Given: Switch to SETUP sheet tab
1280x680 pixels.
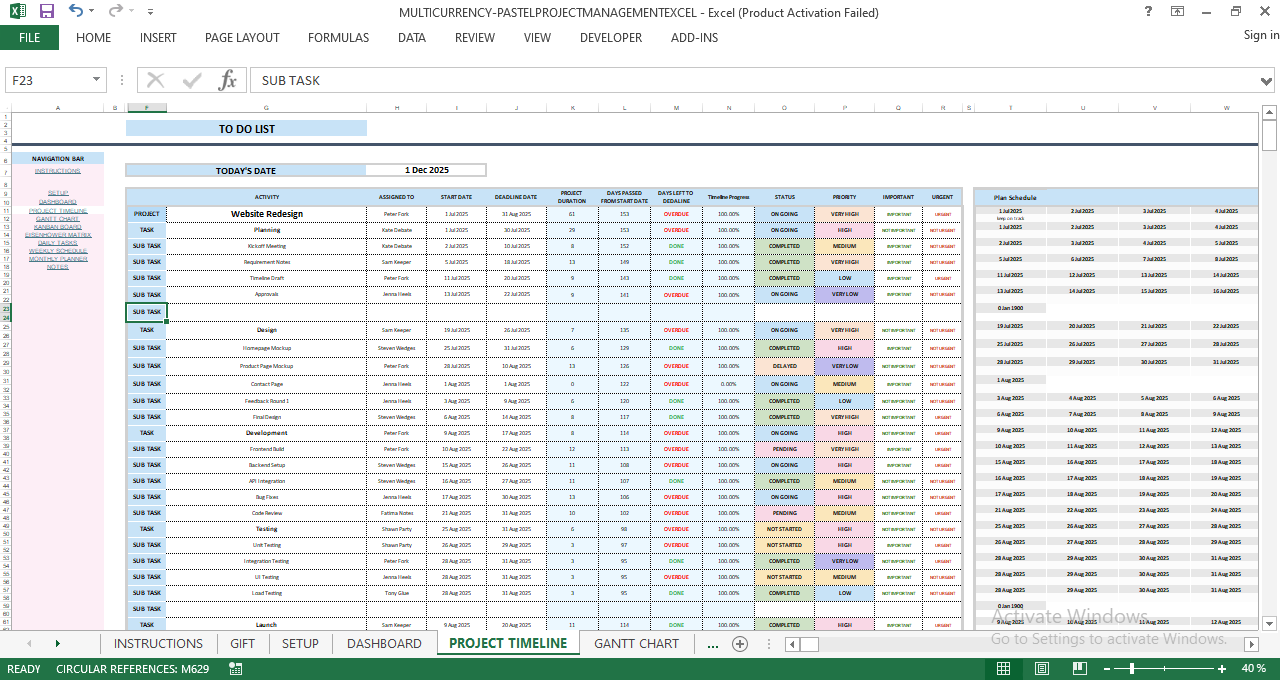Looking at the screenshot, I should pos(300,643).
